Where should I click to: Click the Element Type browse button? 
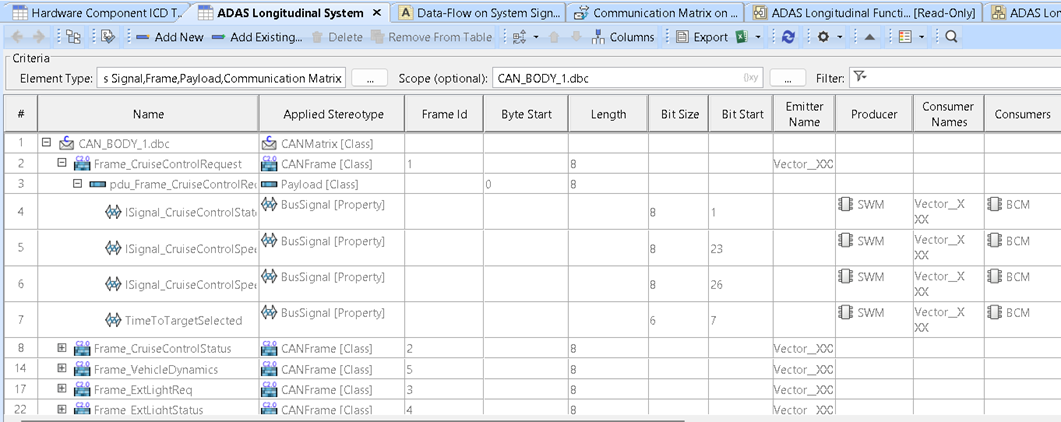pos(369,78)
